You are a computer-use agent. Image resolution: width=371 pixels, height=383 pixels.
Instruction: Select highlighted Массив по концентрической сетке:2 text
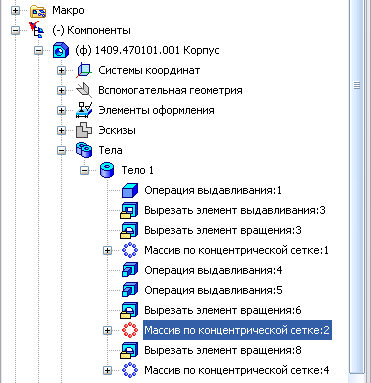[x=237, y=331]
